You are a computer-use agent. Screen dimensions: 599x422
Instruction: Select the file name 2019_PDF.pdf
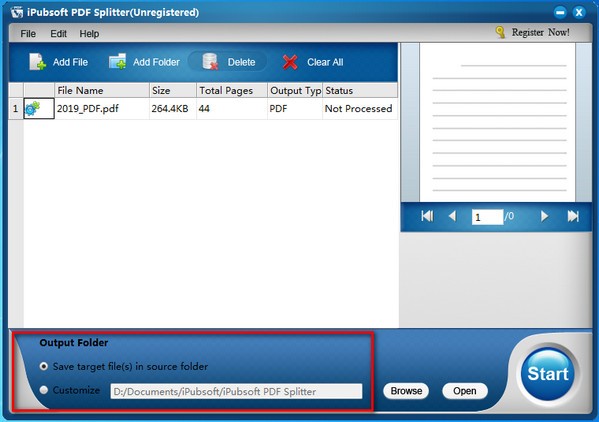[87, 108]
